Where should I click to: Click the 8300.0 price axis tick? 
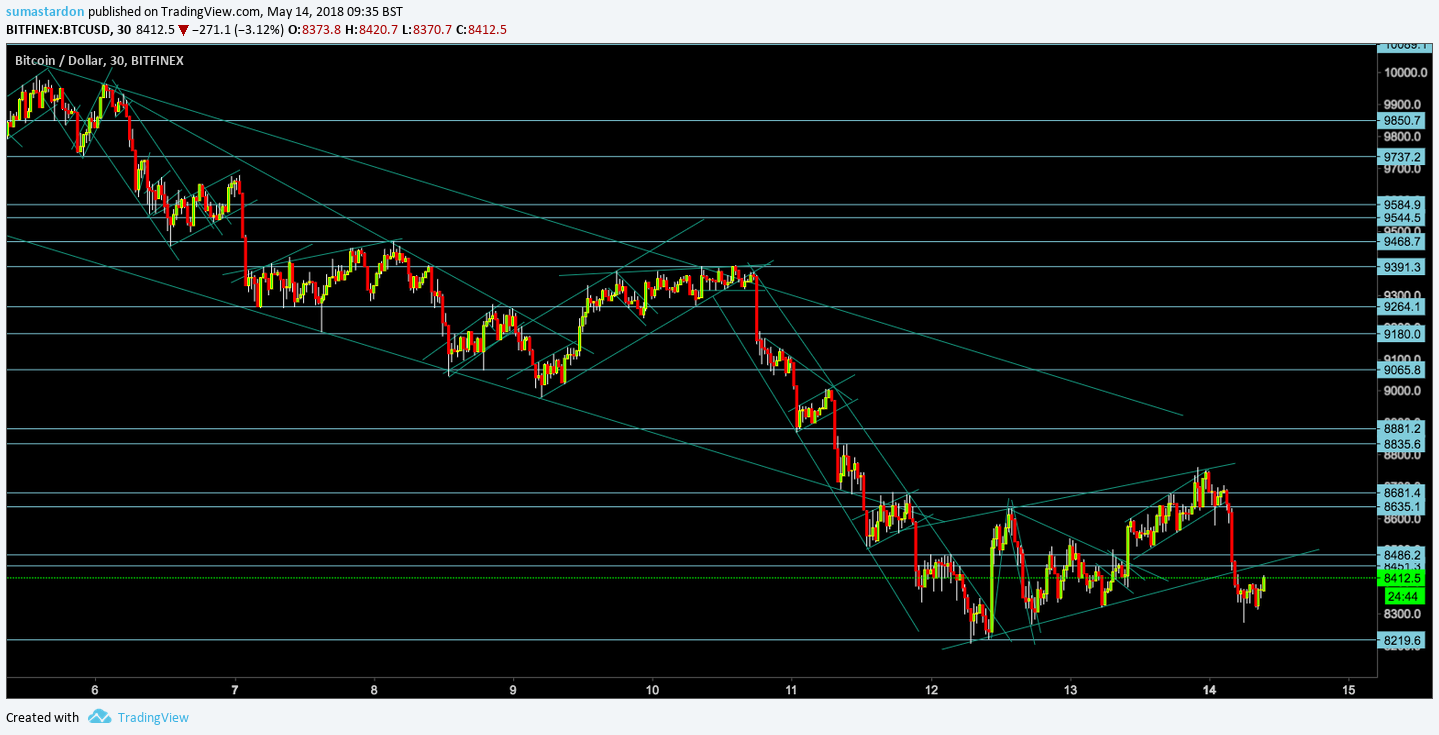tap(1402, 614)
